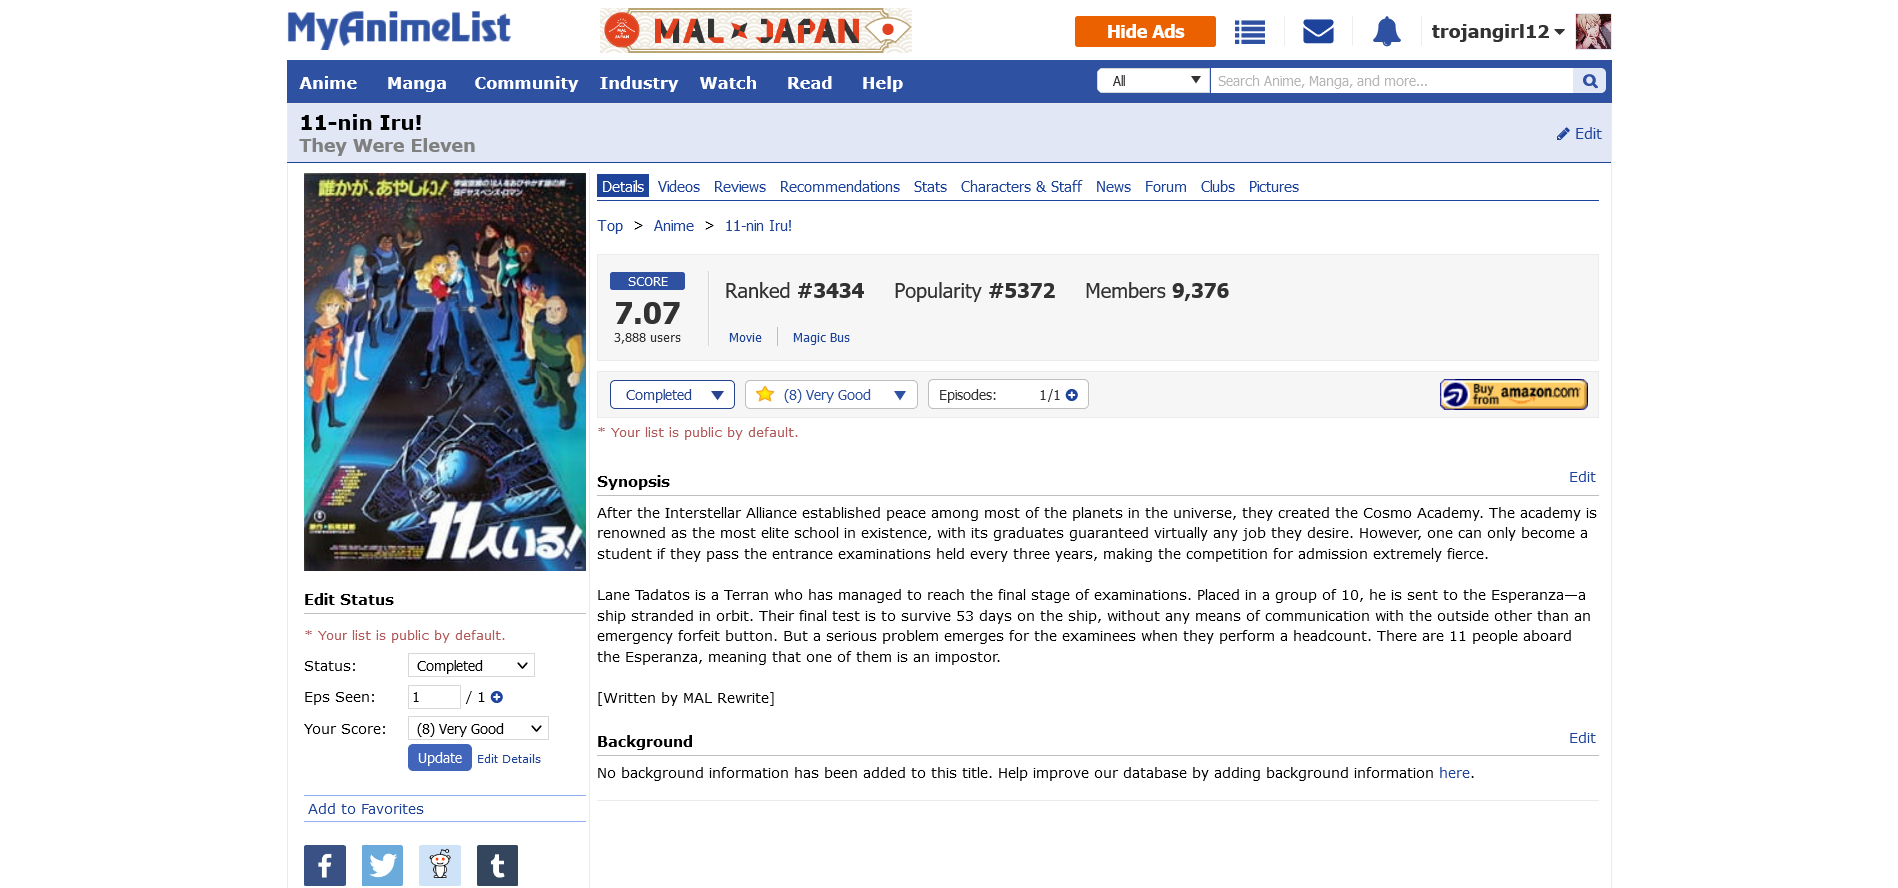The height and width of the screenshot is (888, 1898).
Task: Open my list icon in header
Action: pos(1249,32)
